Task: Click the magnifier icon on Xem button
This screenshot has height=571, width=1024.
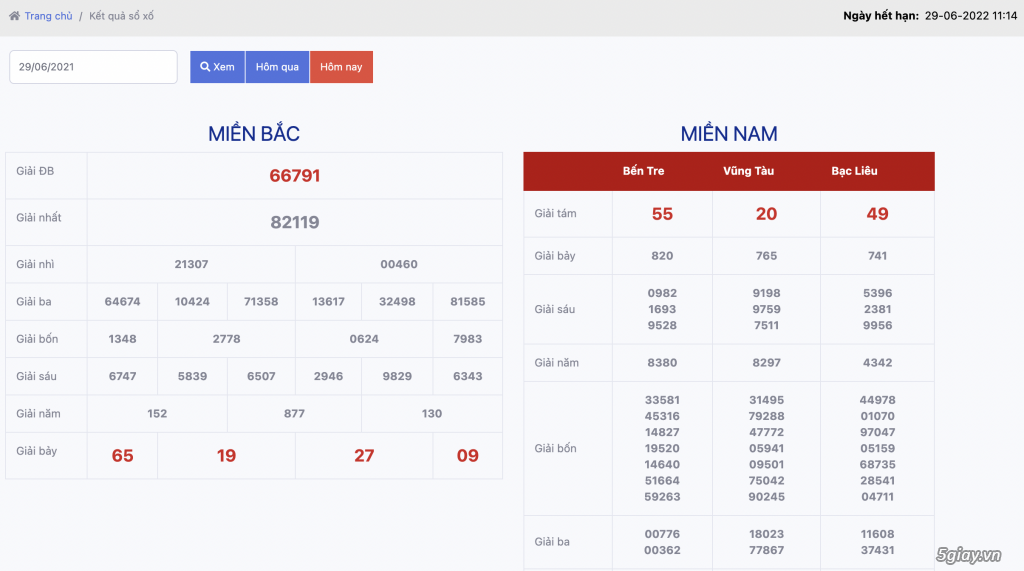Action: coord(205,67)
